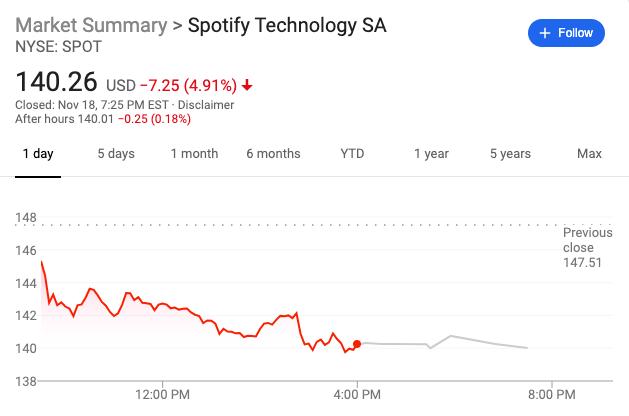
Task: Click the 4:00 PM time axis marker
Action: [x=357, y=394]
